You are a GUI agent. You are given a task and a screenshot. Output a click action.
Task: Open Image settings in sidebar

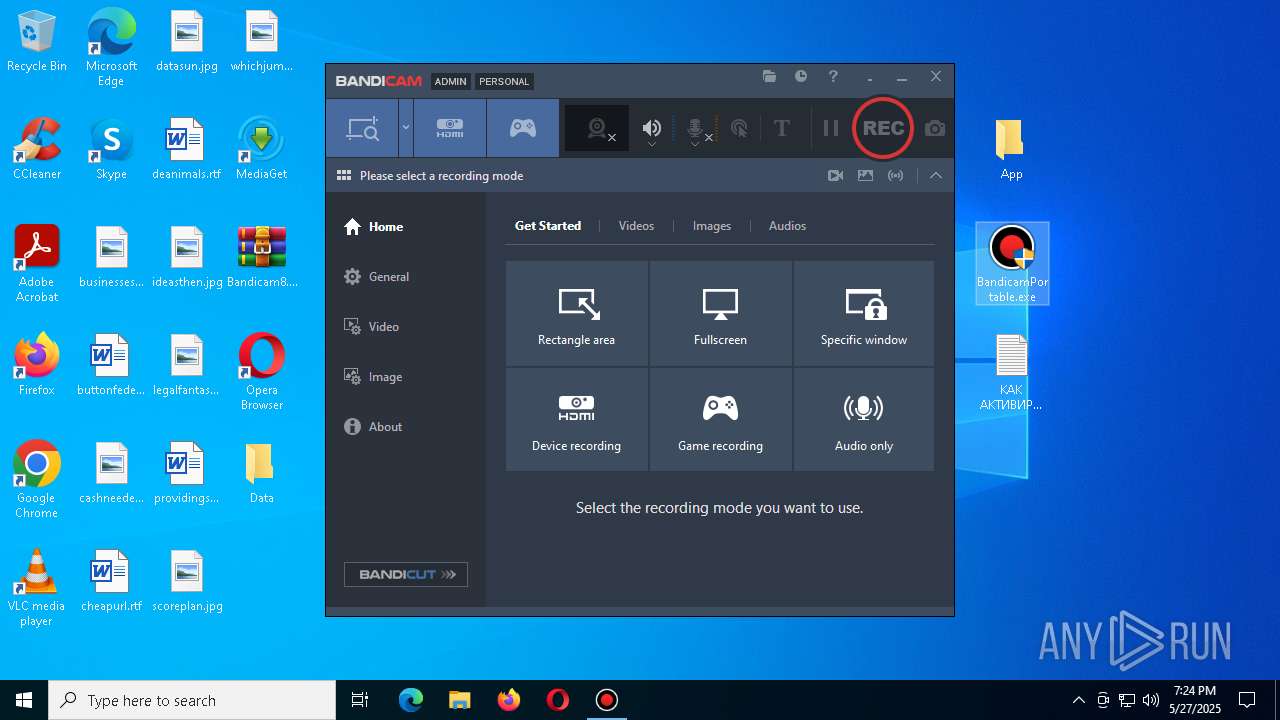[x=373, y=377]
